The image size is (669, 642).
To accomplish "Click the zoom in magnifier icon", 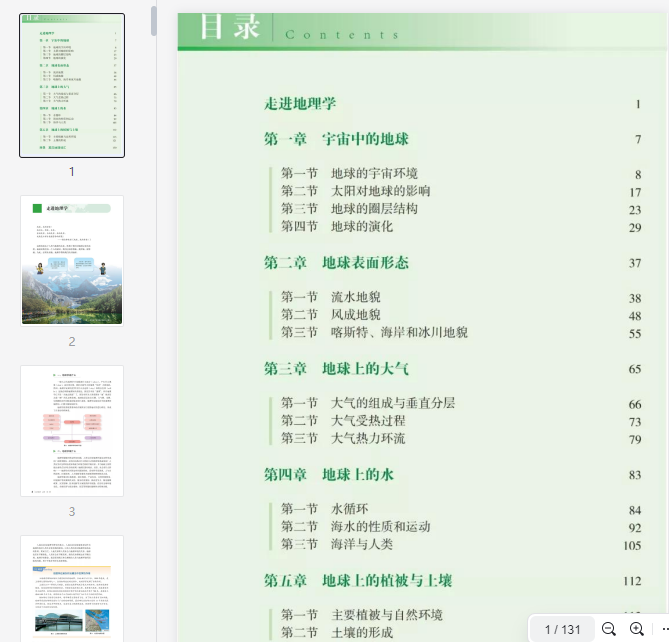I will 637,629.
